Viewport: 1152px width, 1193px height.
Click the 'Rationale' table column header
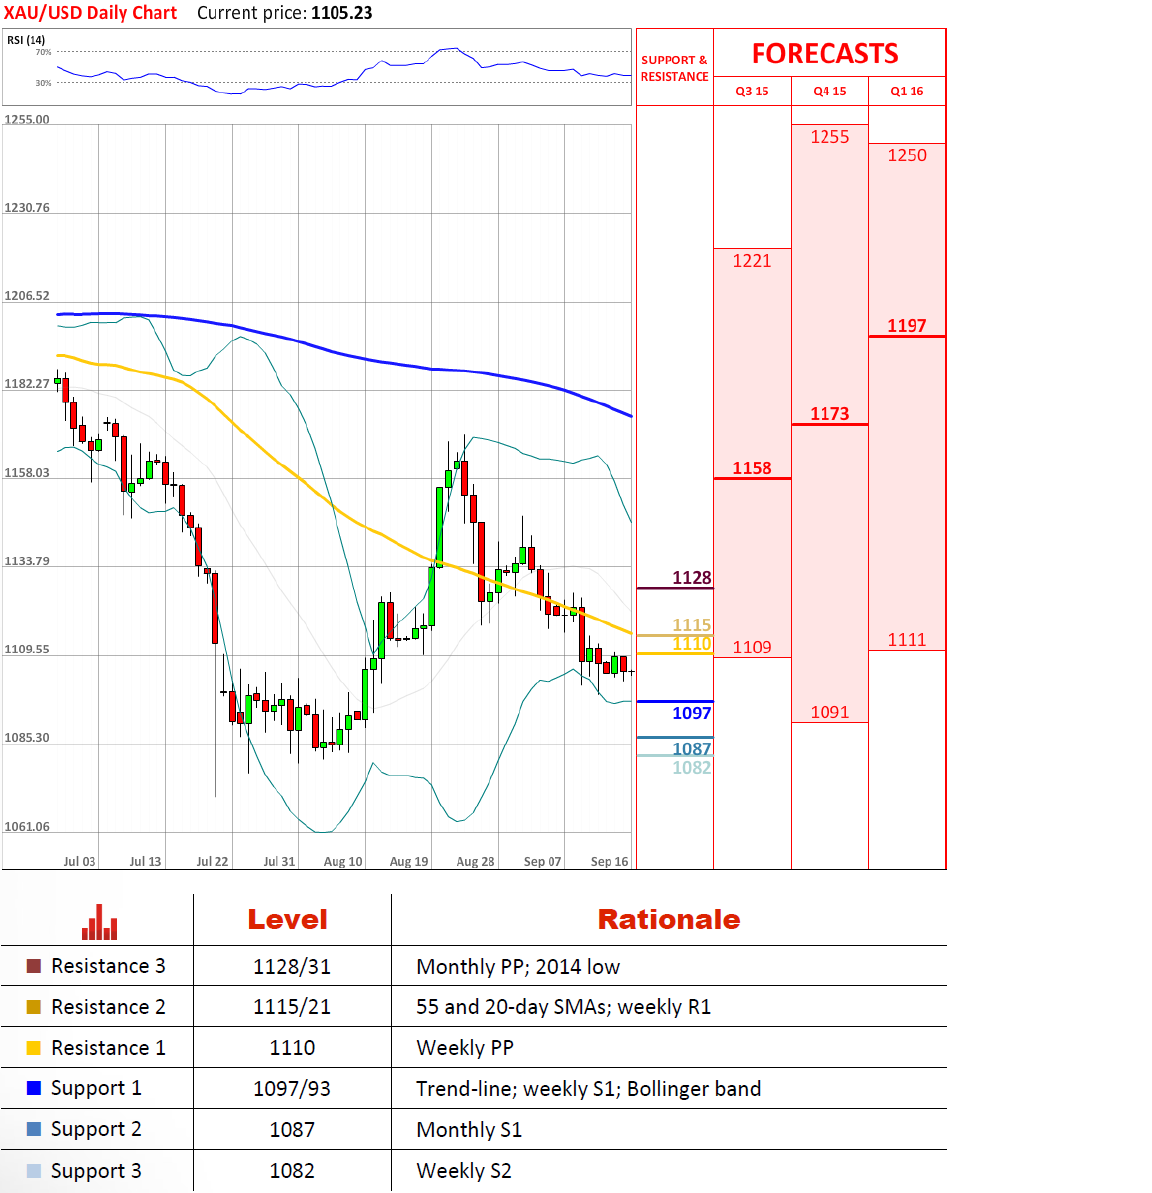pos(669,919)
